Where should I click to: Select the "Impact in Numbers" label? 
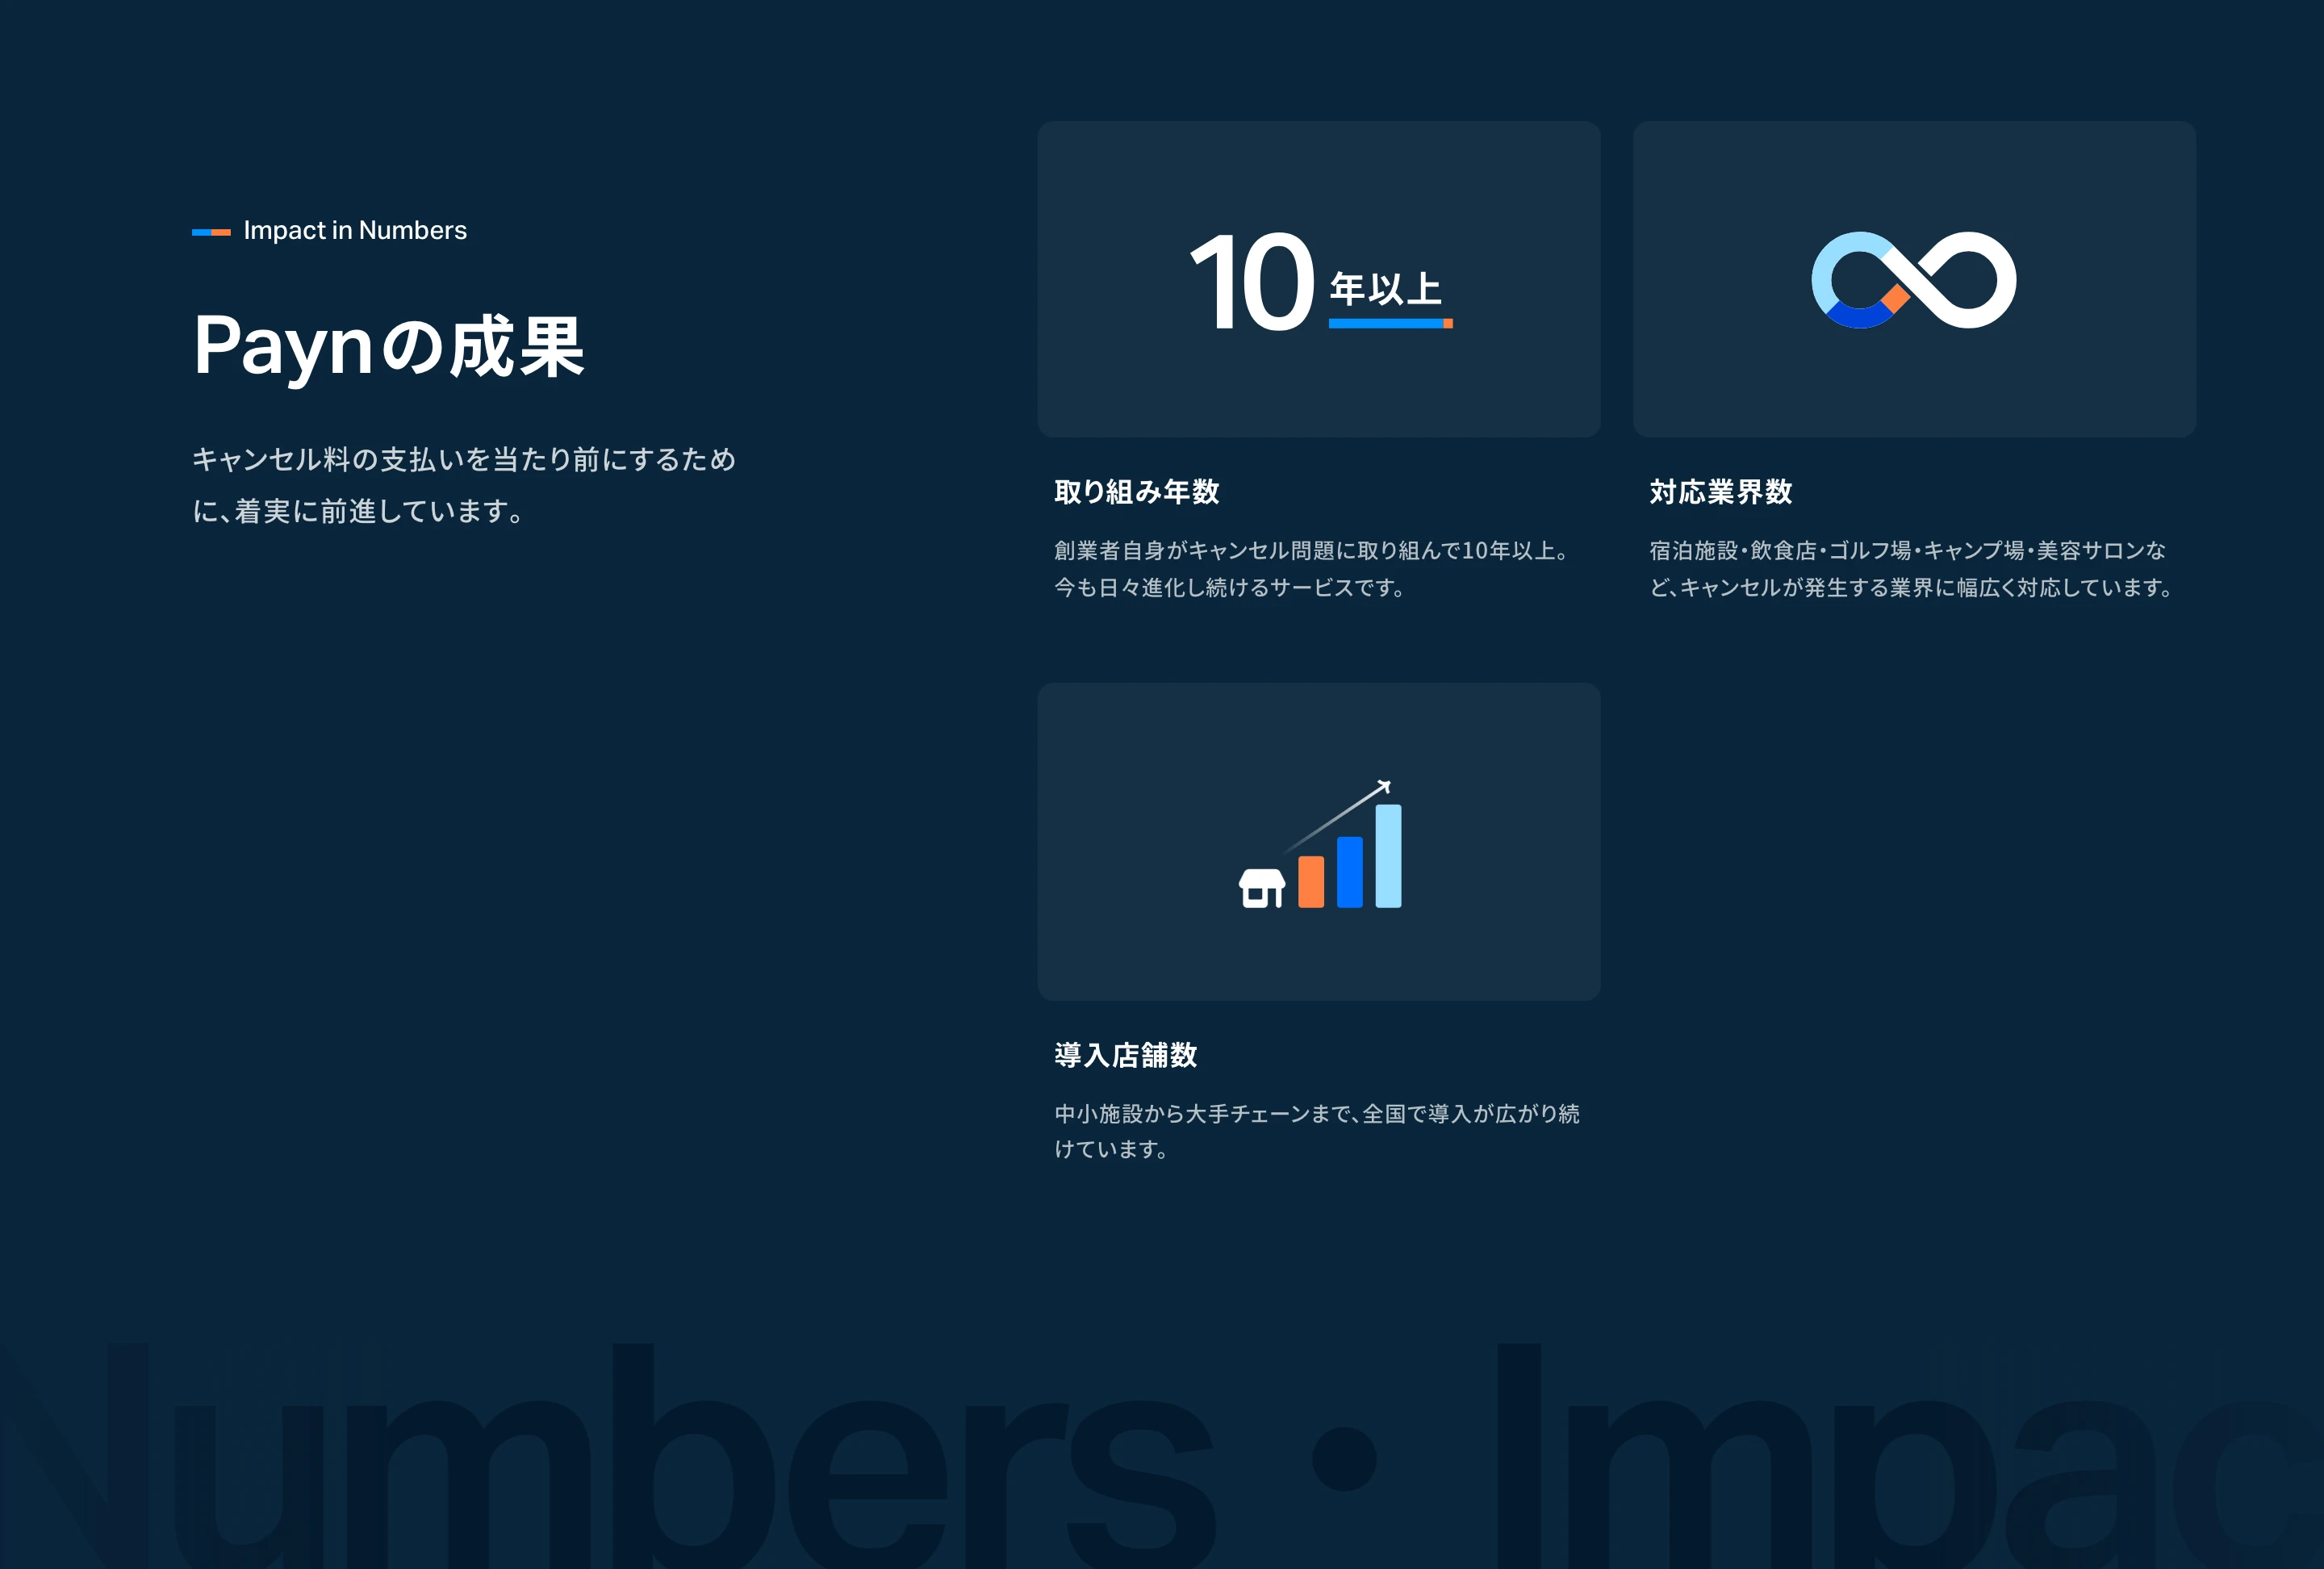point(355,231)
